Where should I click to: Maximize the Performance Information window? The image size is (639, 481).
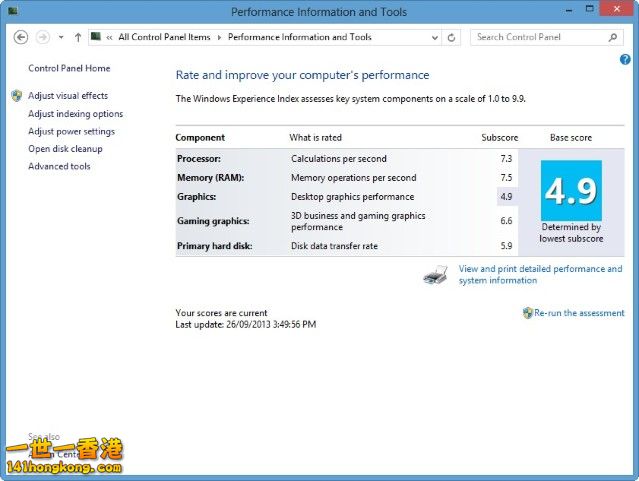pos(590,9)
